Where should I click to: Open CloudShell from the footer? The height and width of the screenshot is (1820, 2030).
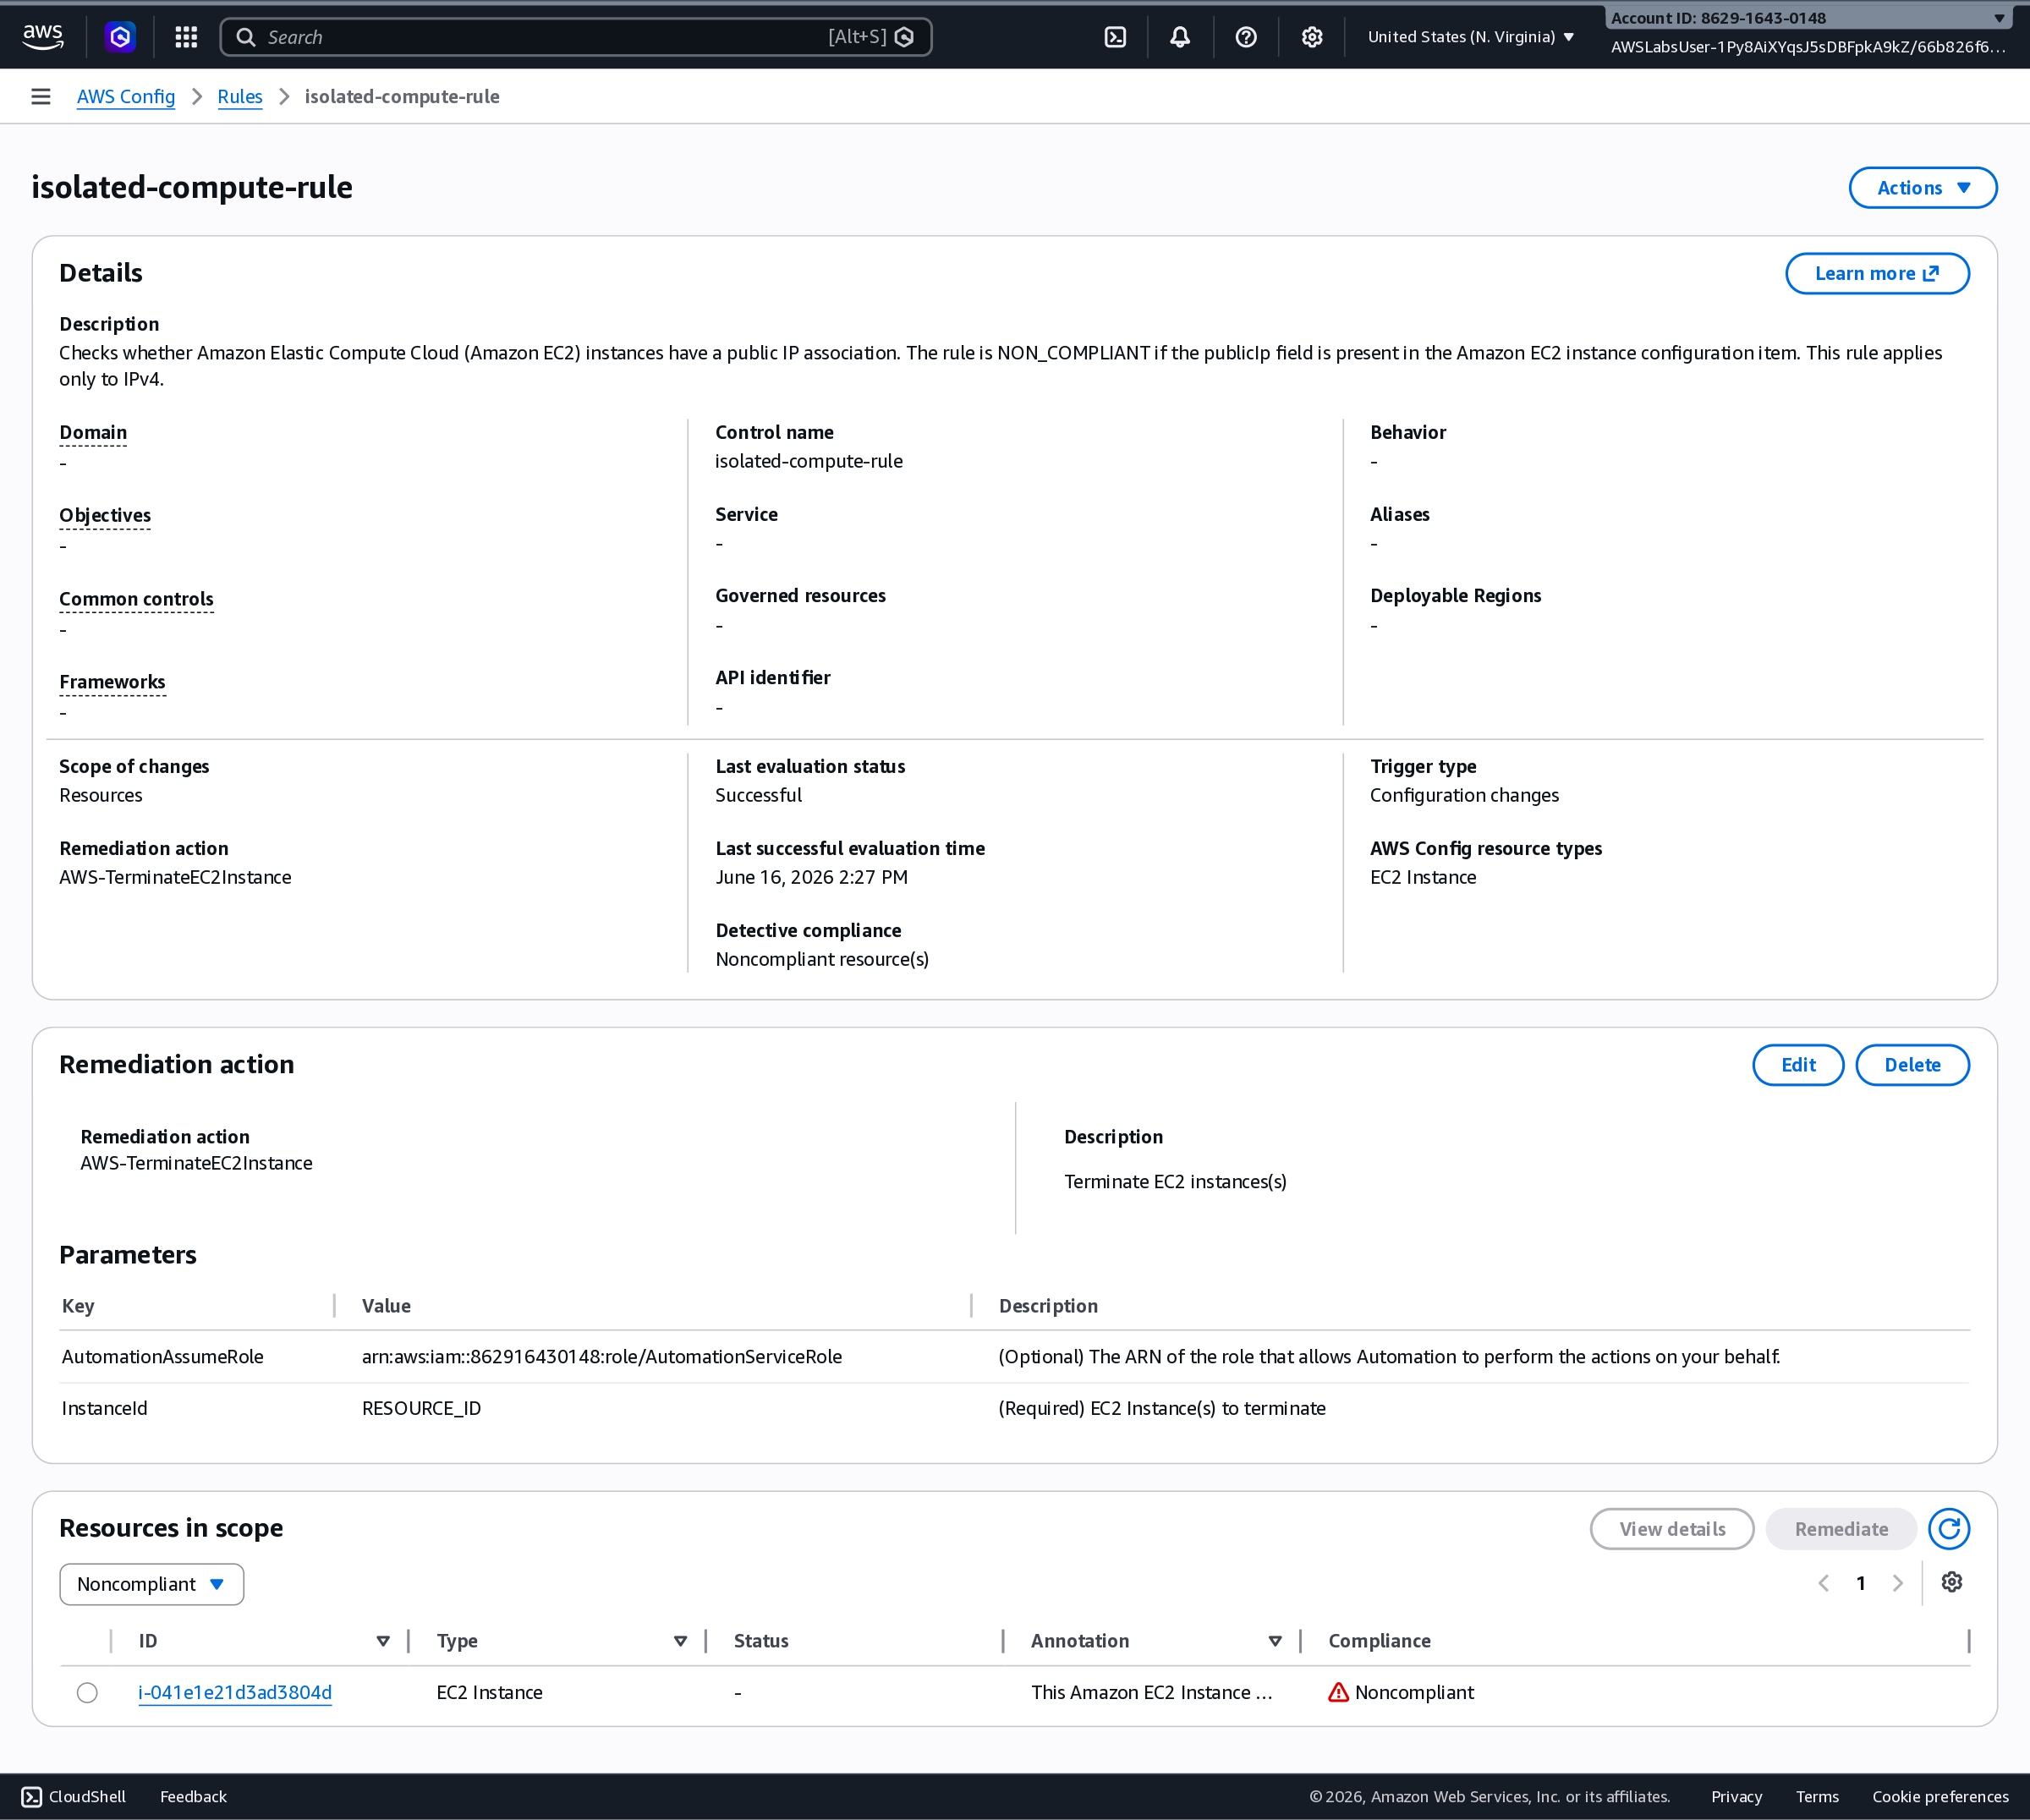pos(74,1796)
